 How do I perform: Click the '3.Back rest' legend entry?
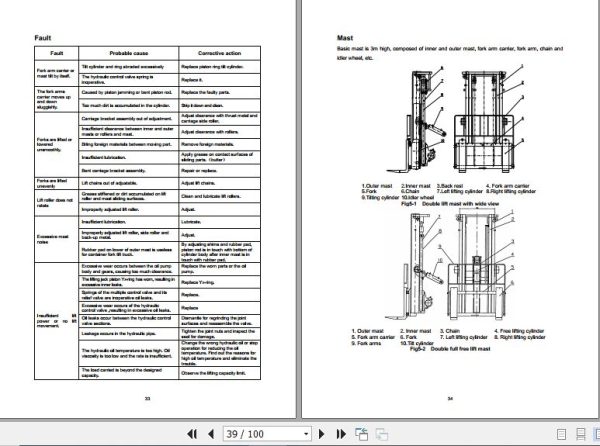coord(450,186)
